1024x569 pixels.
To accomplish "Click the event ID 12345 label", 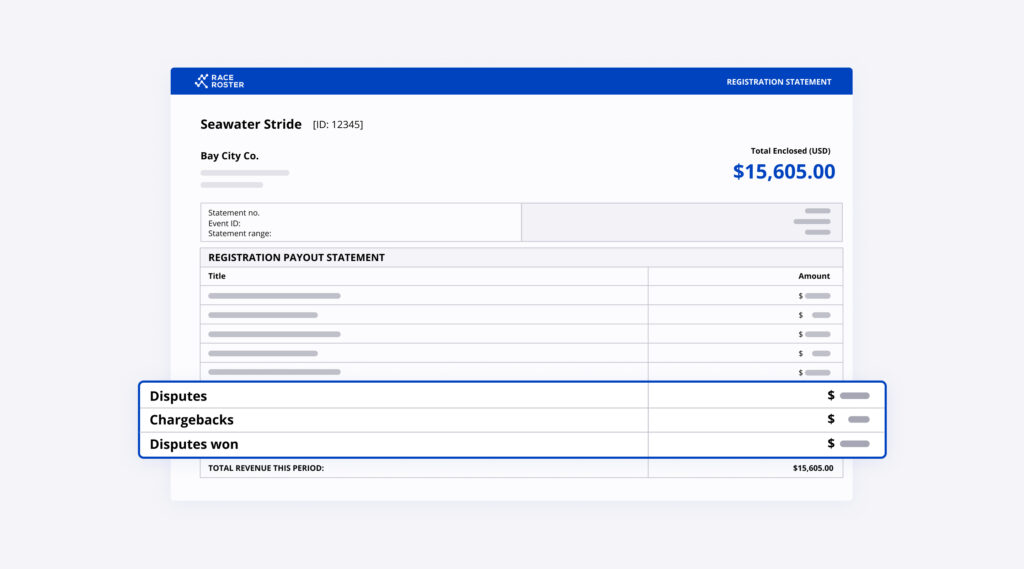I will tap(338, 125).
